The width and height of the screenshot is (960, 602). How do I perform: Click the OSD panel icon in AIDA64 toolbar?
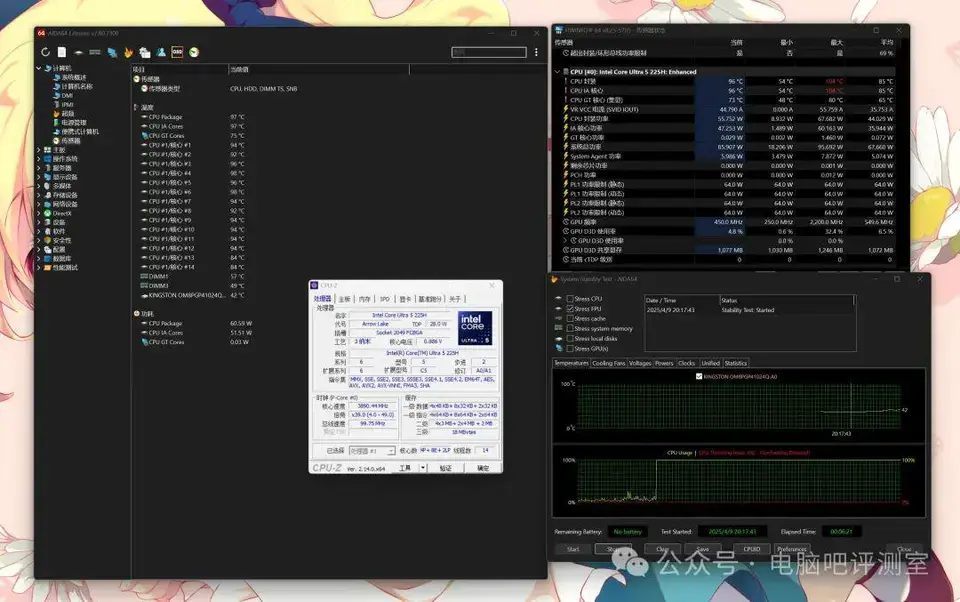[x=177, y=52]
